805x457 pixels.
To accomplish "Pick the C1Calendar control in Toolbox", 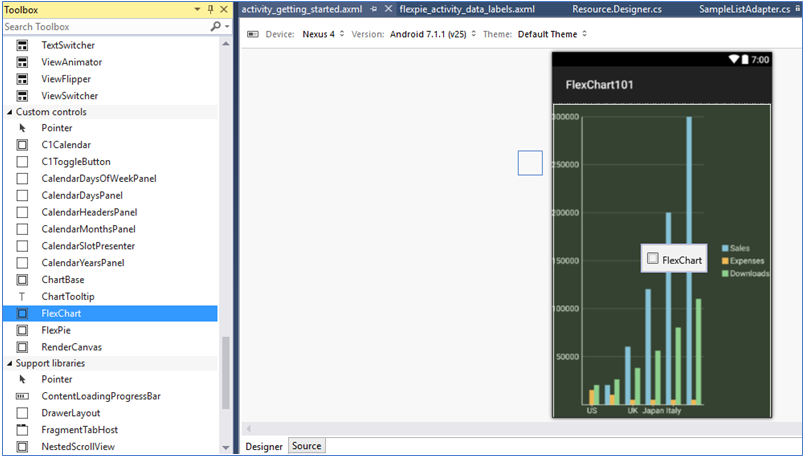I will 65,145.
